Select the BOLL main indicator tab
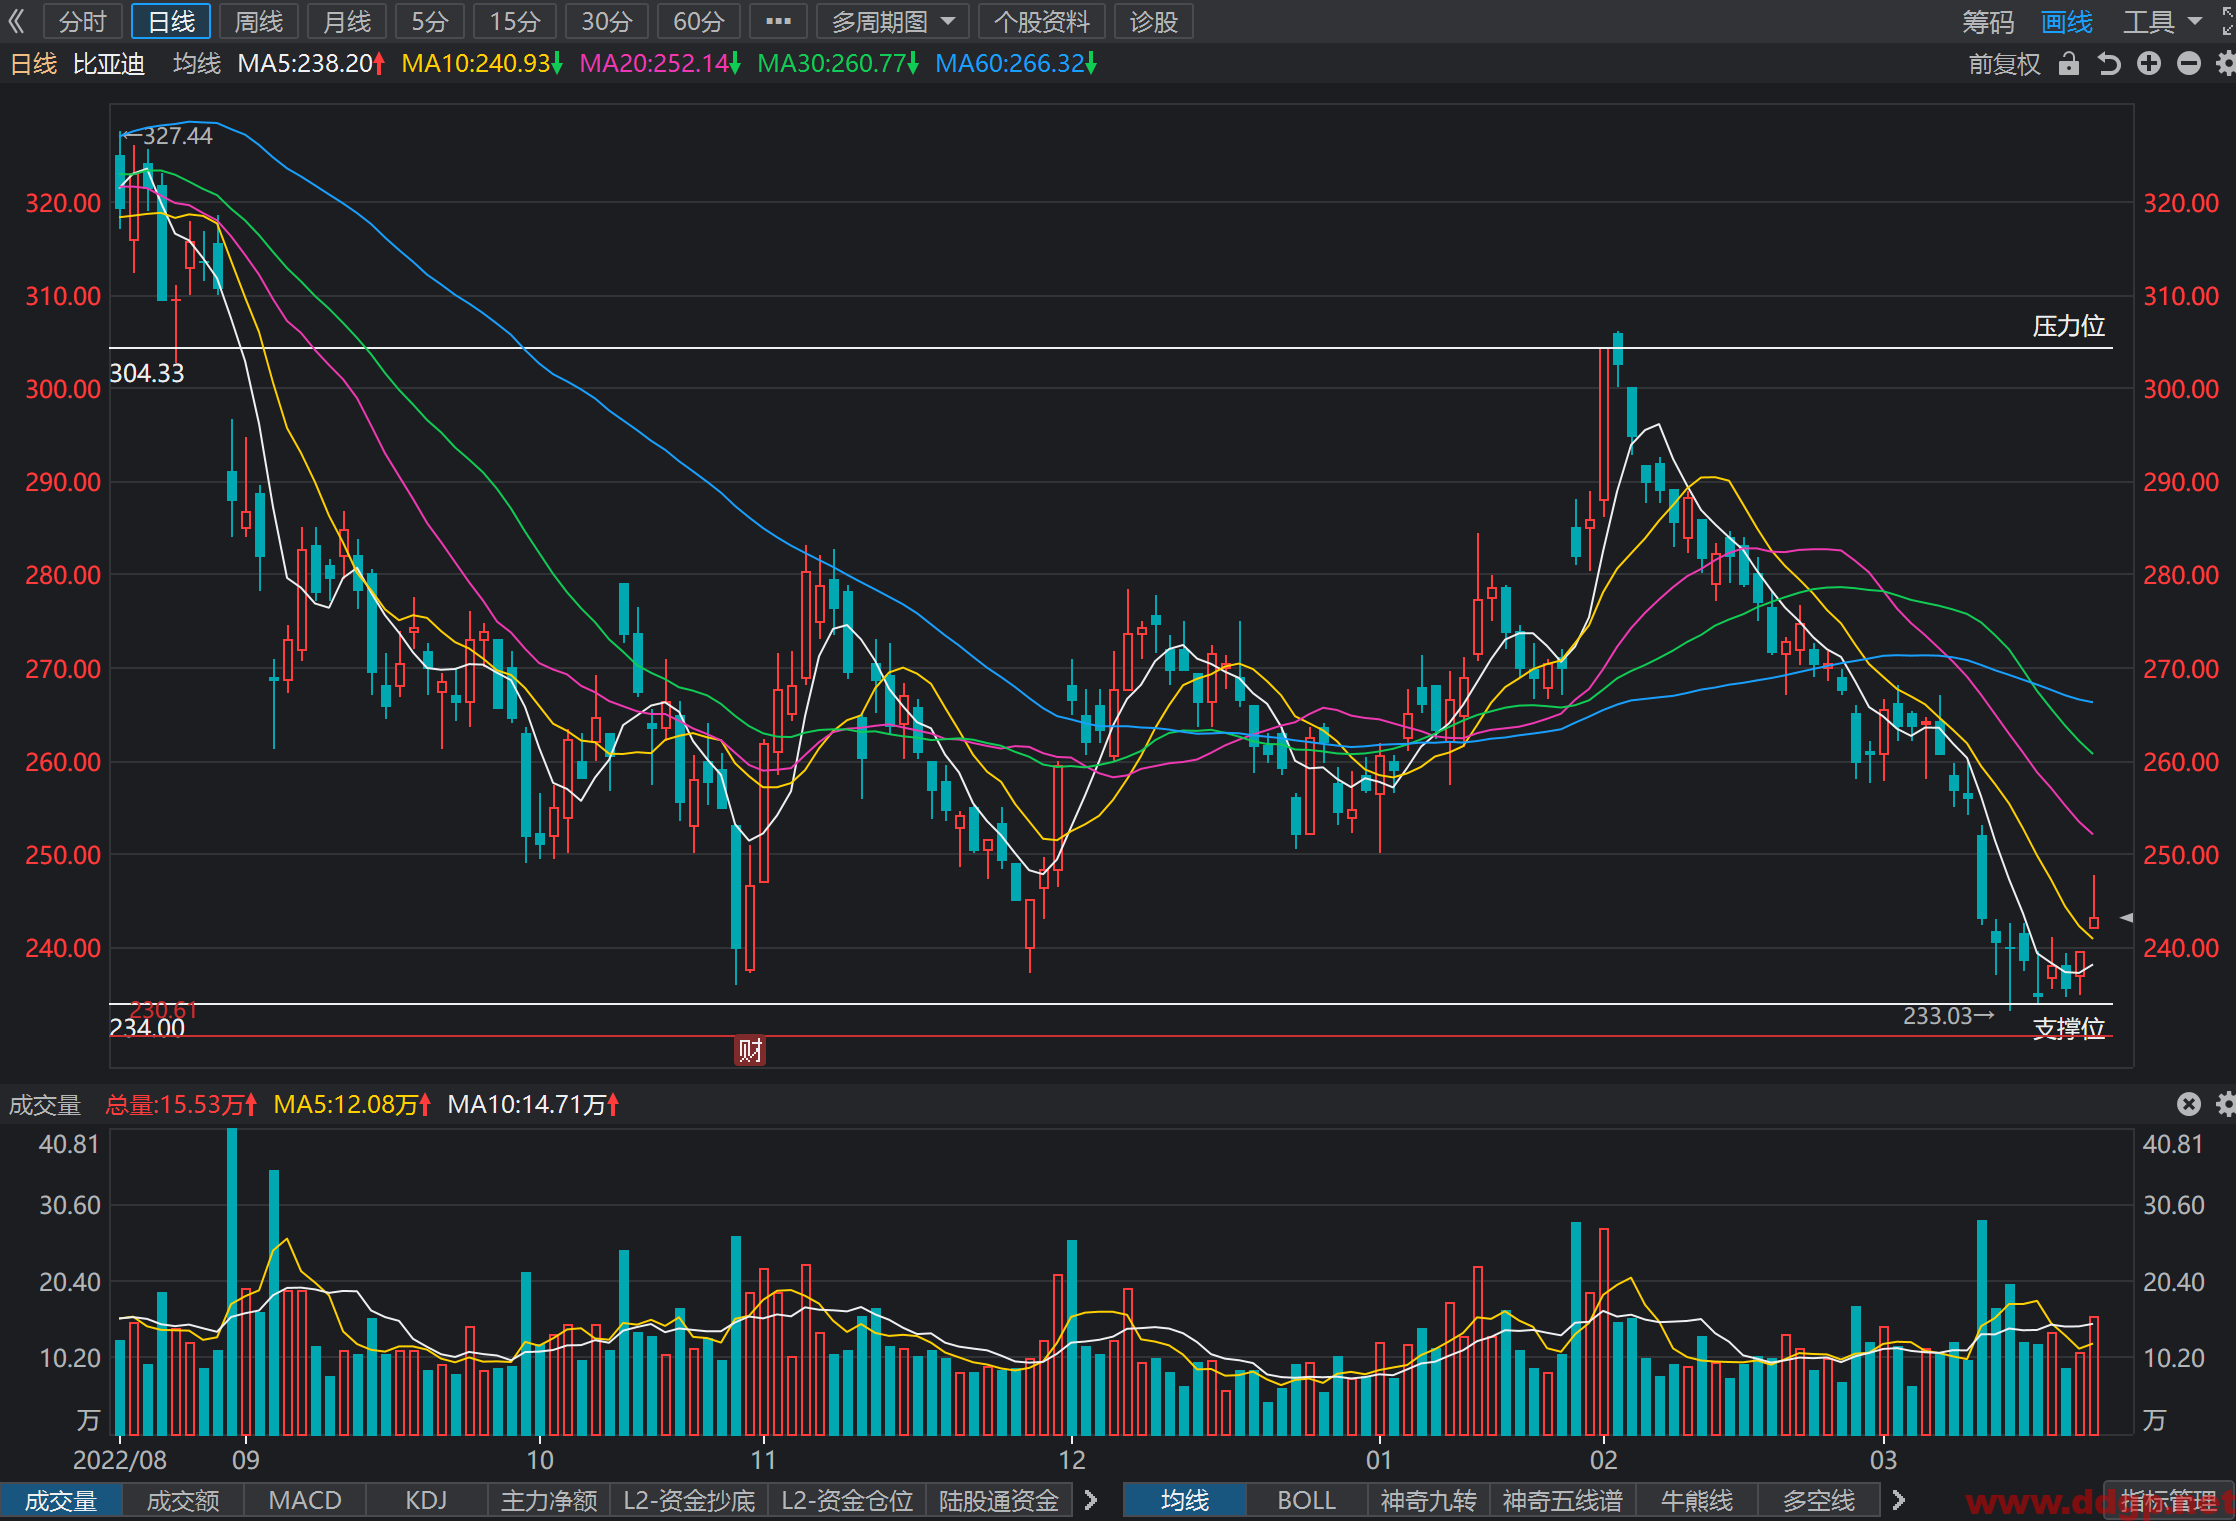 point(1306,1501)
